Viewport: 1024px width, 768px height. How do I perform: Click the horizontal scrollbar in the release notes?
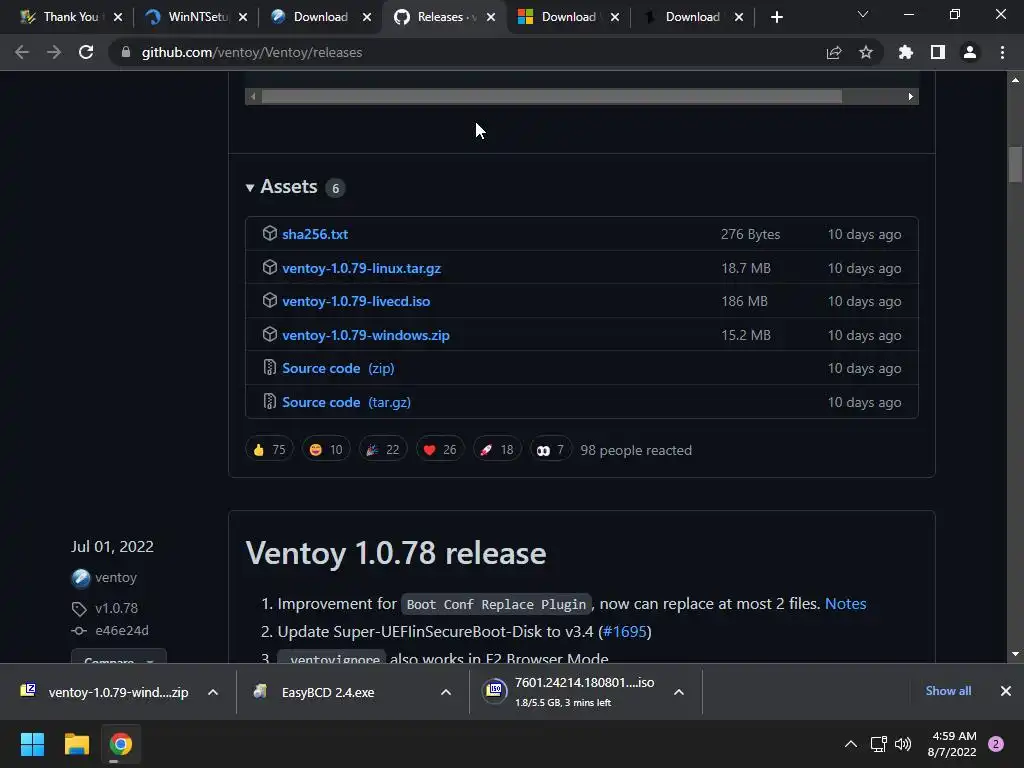point(552,97)
